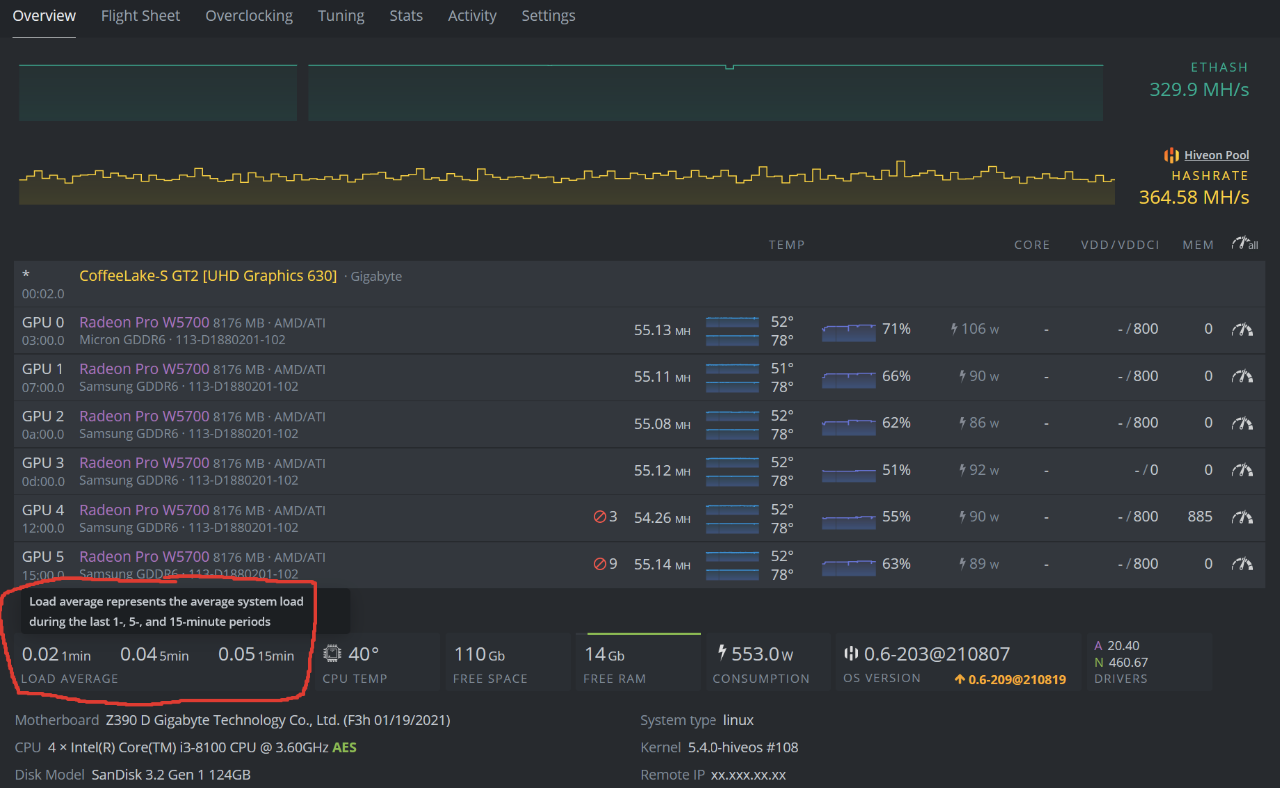Select the GPU 2 Radeon Pro W5700 name

pyautogui.click(x=144, y=416)
